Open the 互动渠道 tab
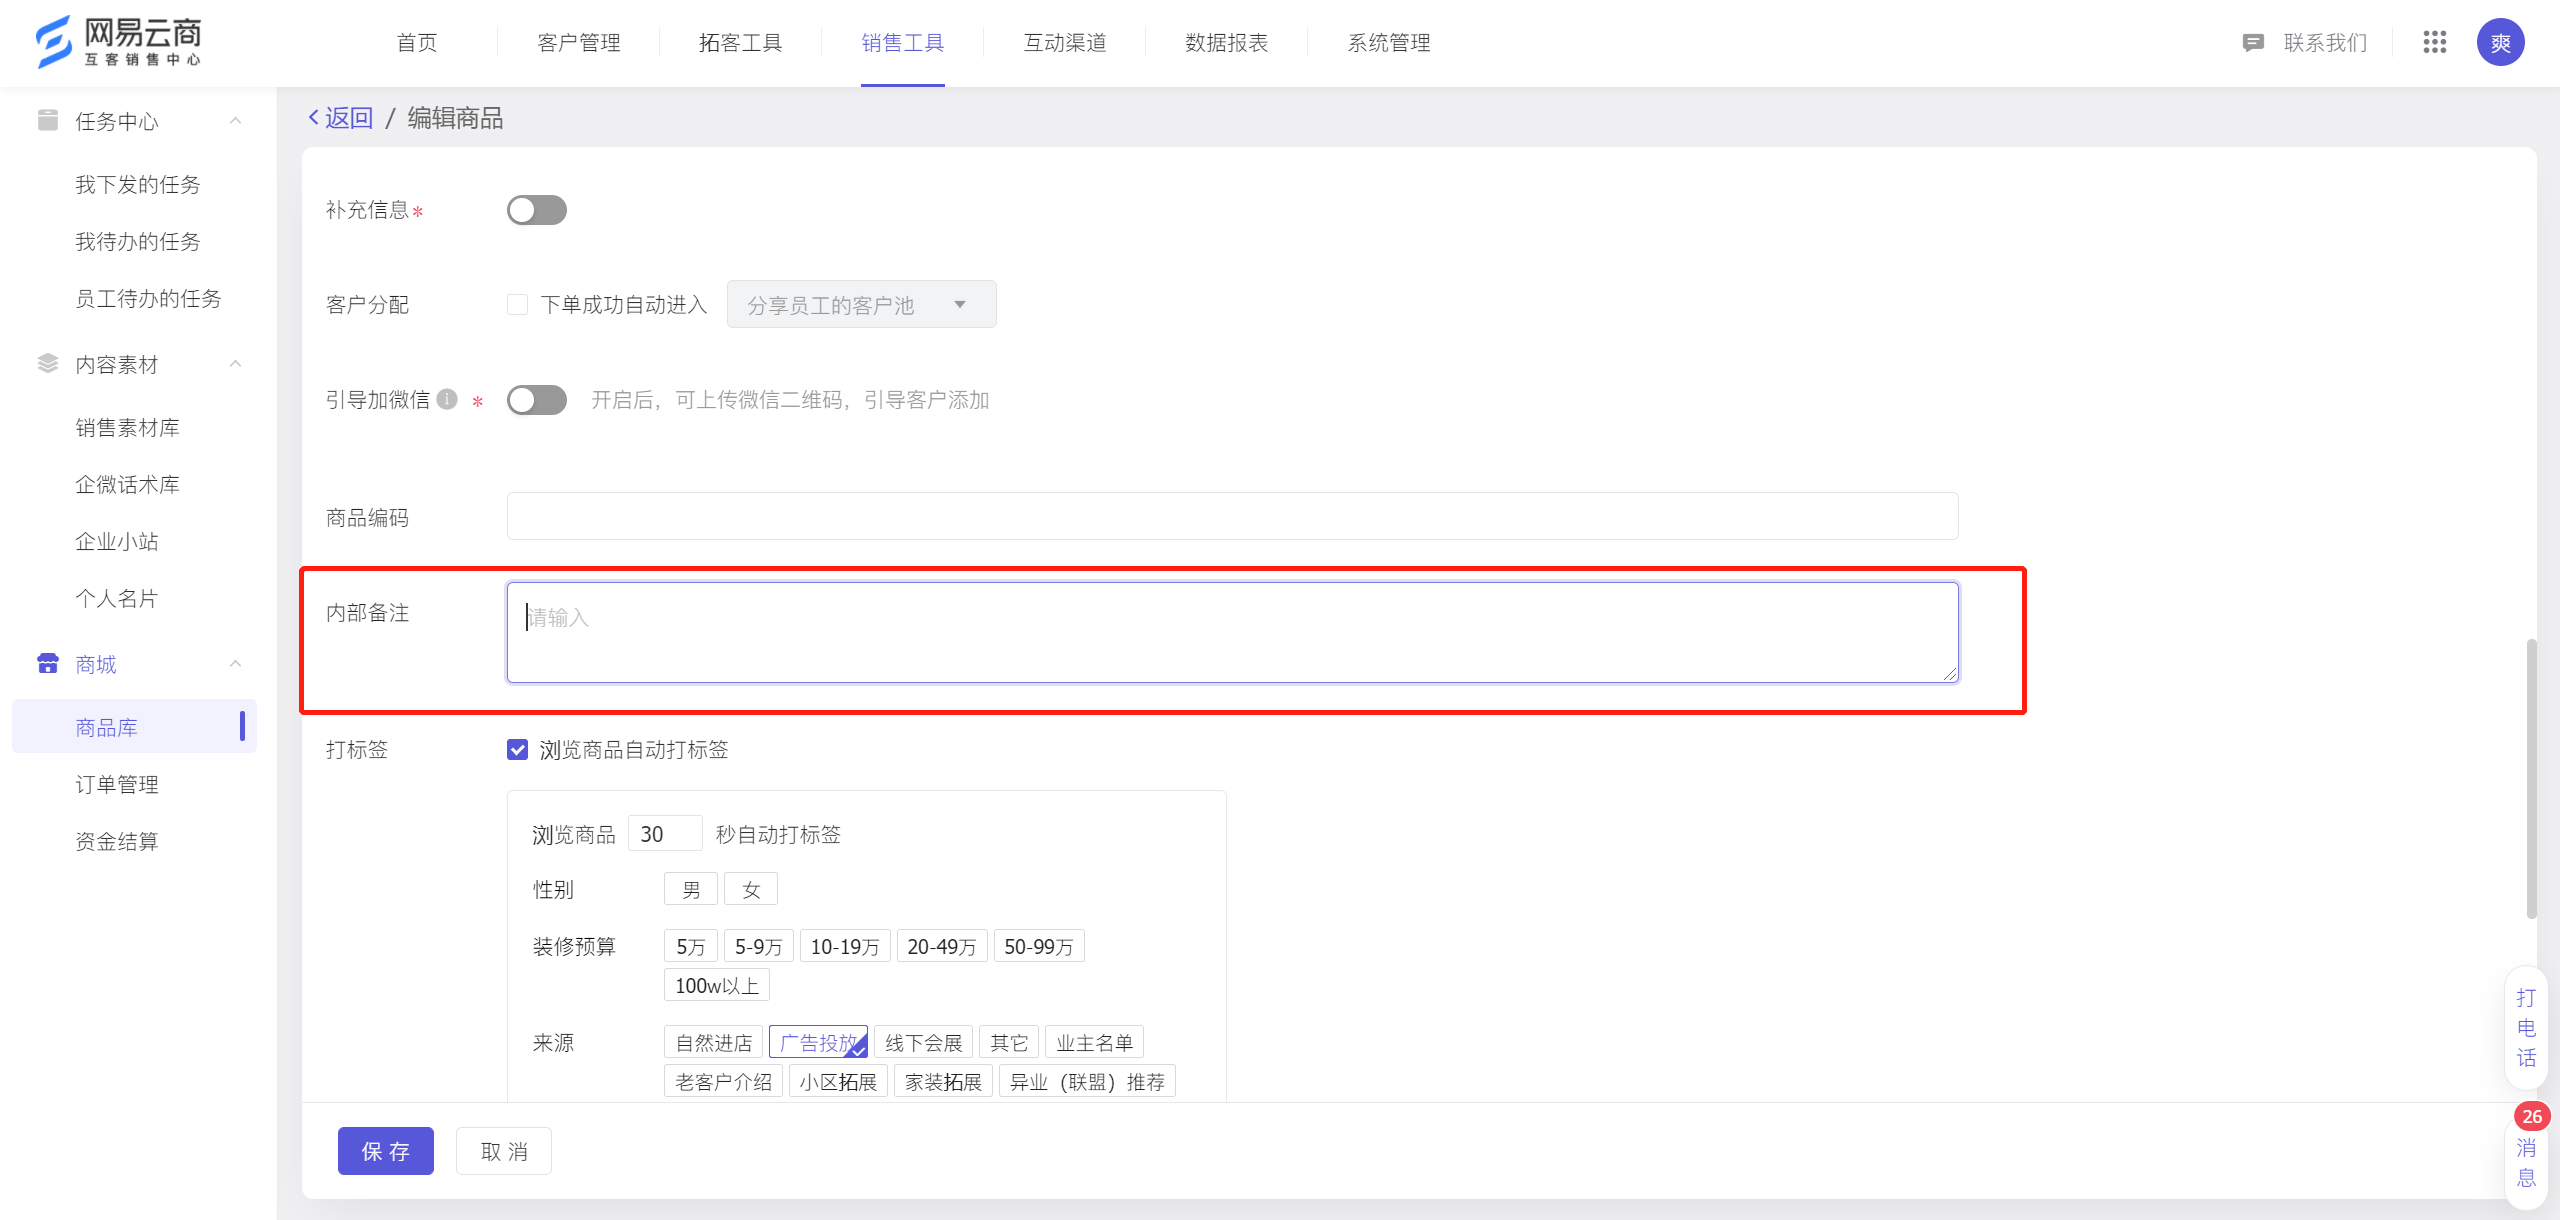2560x1220 pixels. click(1065, 42)
